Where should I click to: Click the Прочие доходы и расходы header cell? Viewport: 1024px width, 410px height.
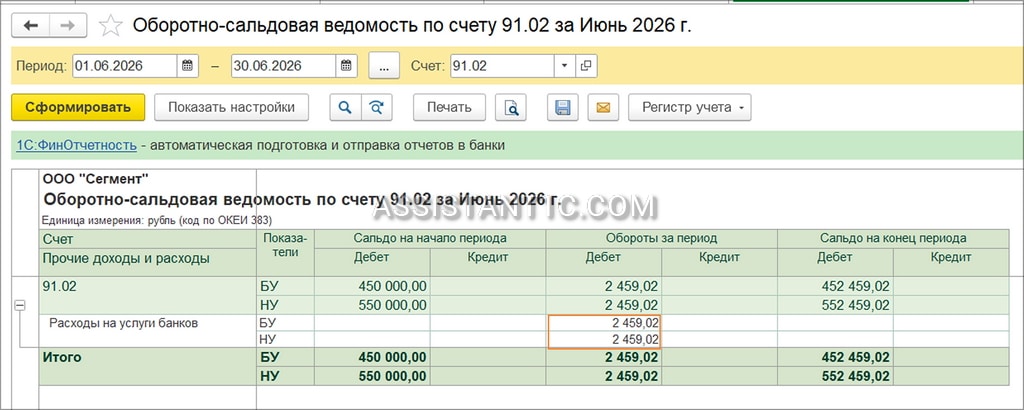[148, 262]
